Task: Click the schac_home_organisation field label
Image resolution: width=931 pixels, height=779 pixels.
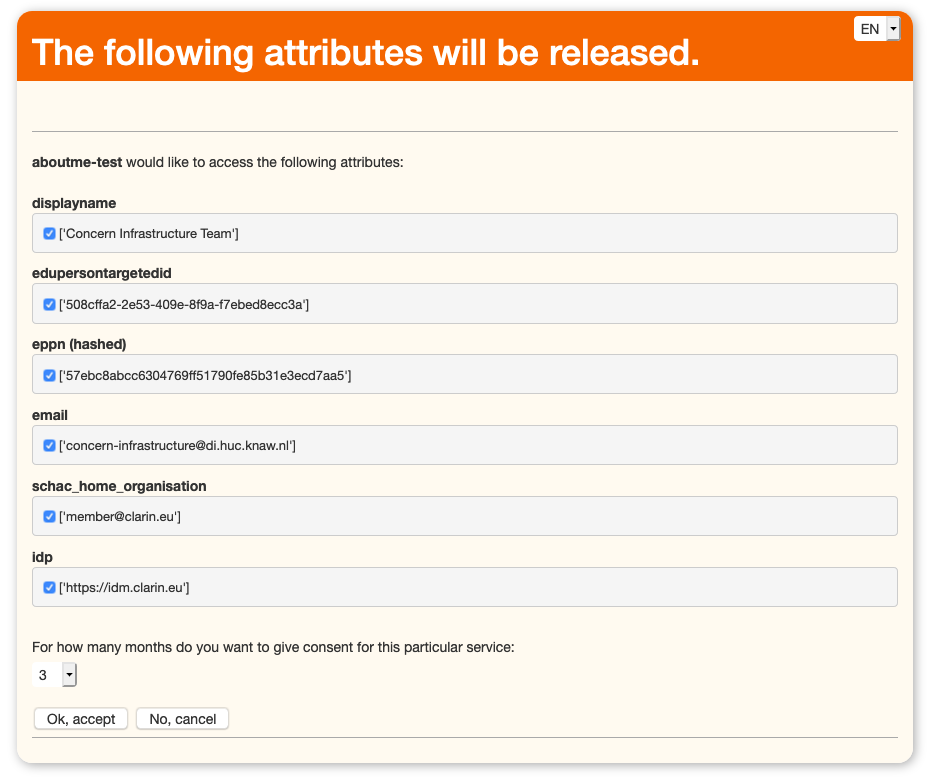Action: coord(119,486)
